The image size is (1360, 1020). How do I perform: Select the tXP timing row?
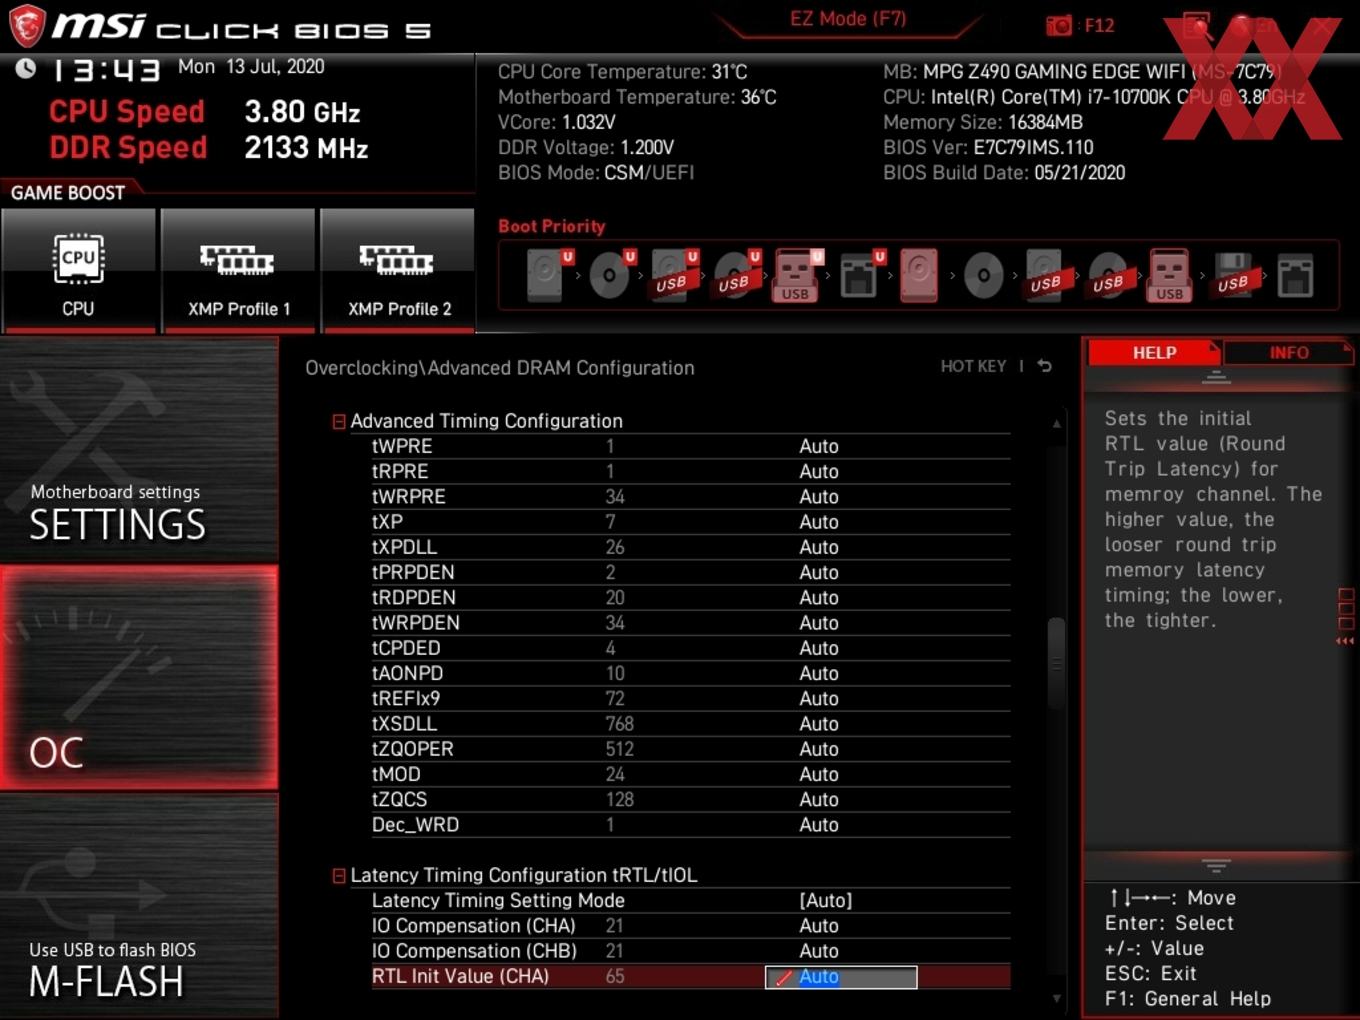(690, 521)
